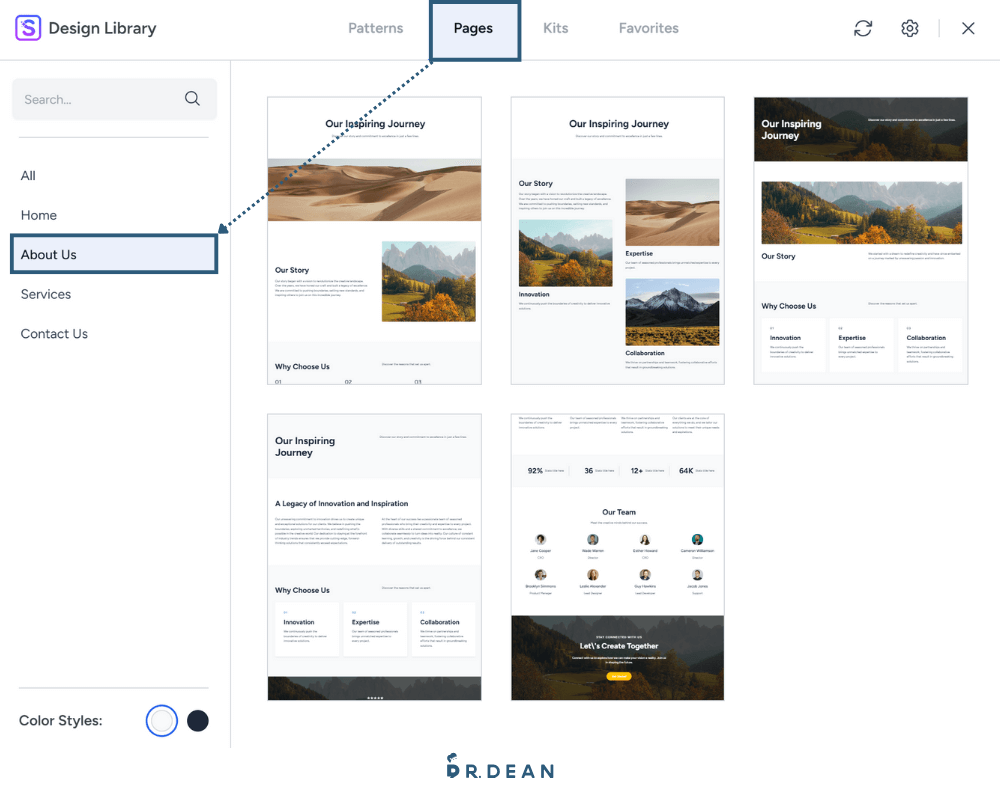Switch to the Kits tab

click(x=555, y=28)
